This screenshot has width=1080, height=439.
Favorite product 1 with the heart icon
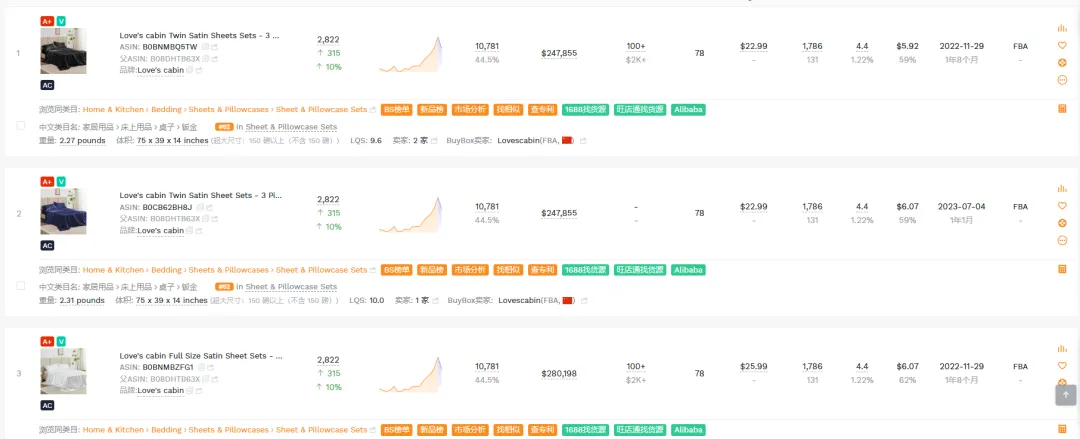1062,46
